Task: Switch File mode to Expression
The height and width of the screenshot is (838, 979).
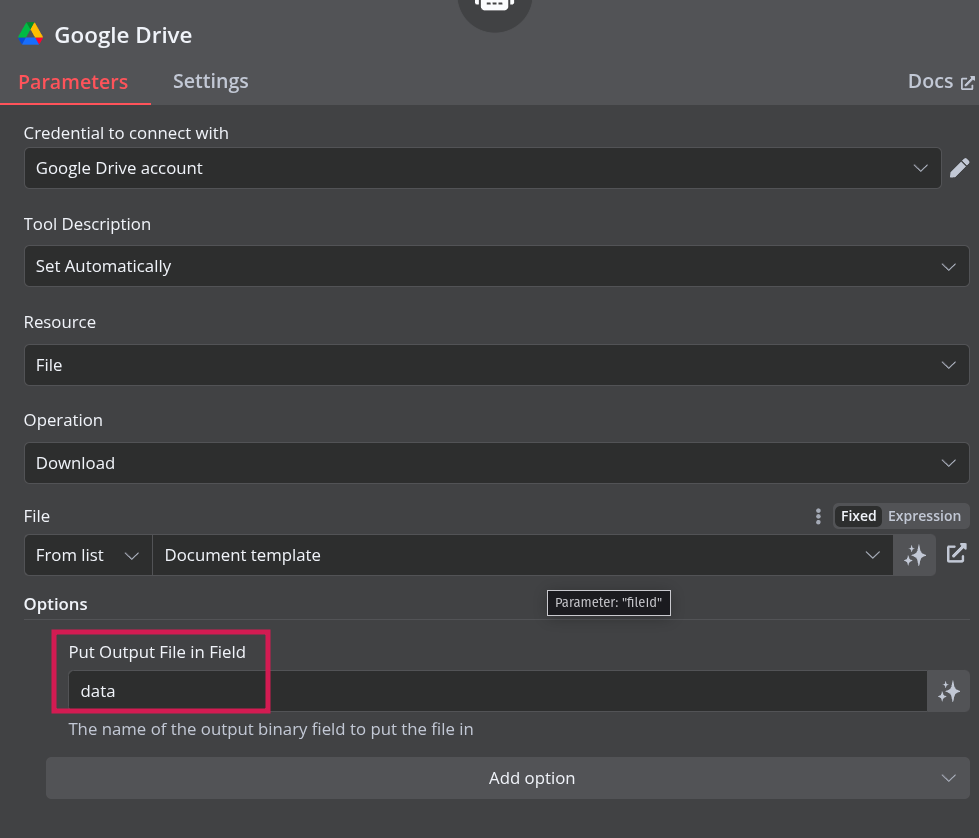Action: click(924, 516)
